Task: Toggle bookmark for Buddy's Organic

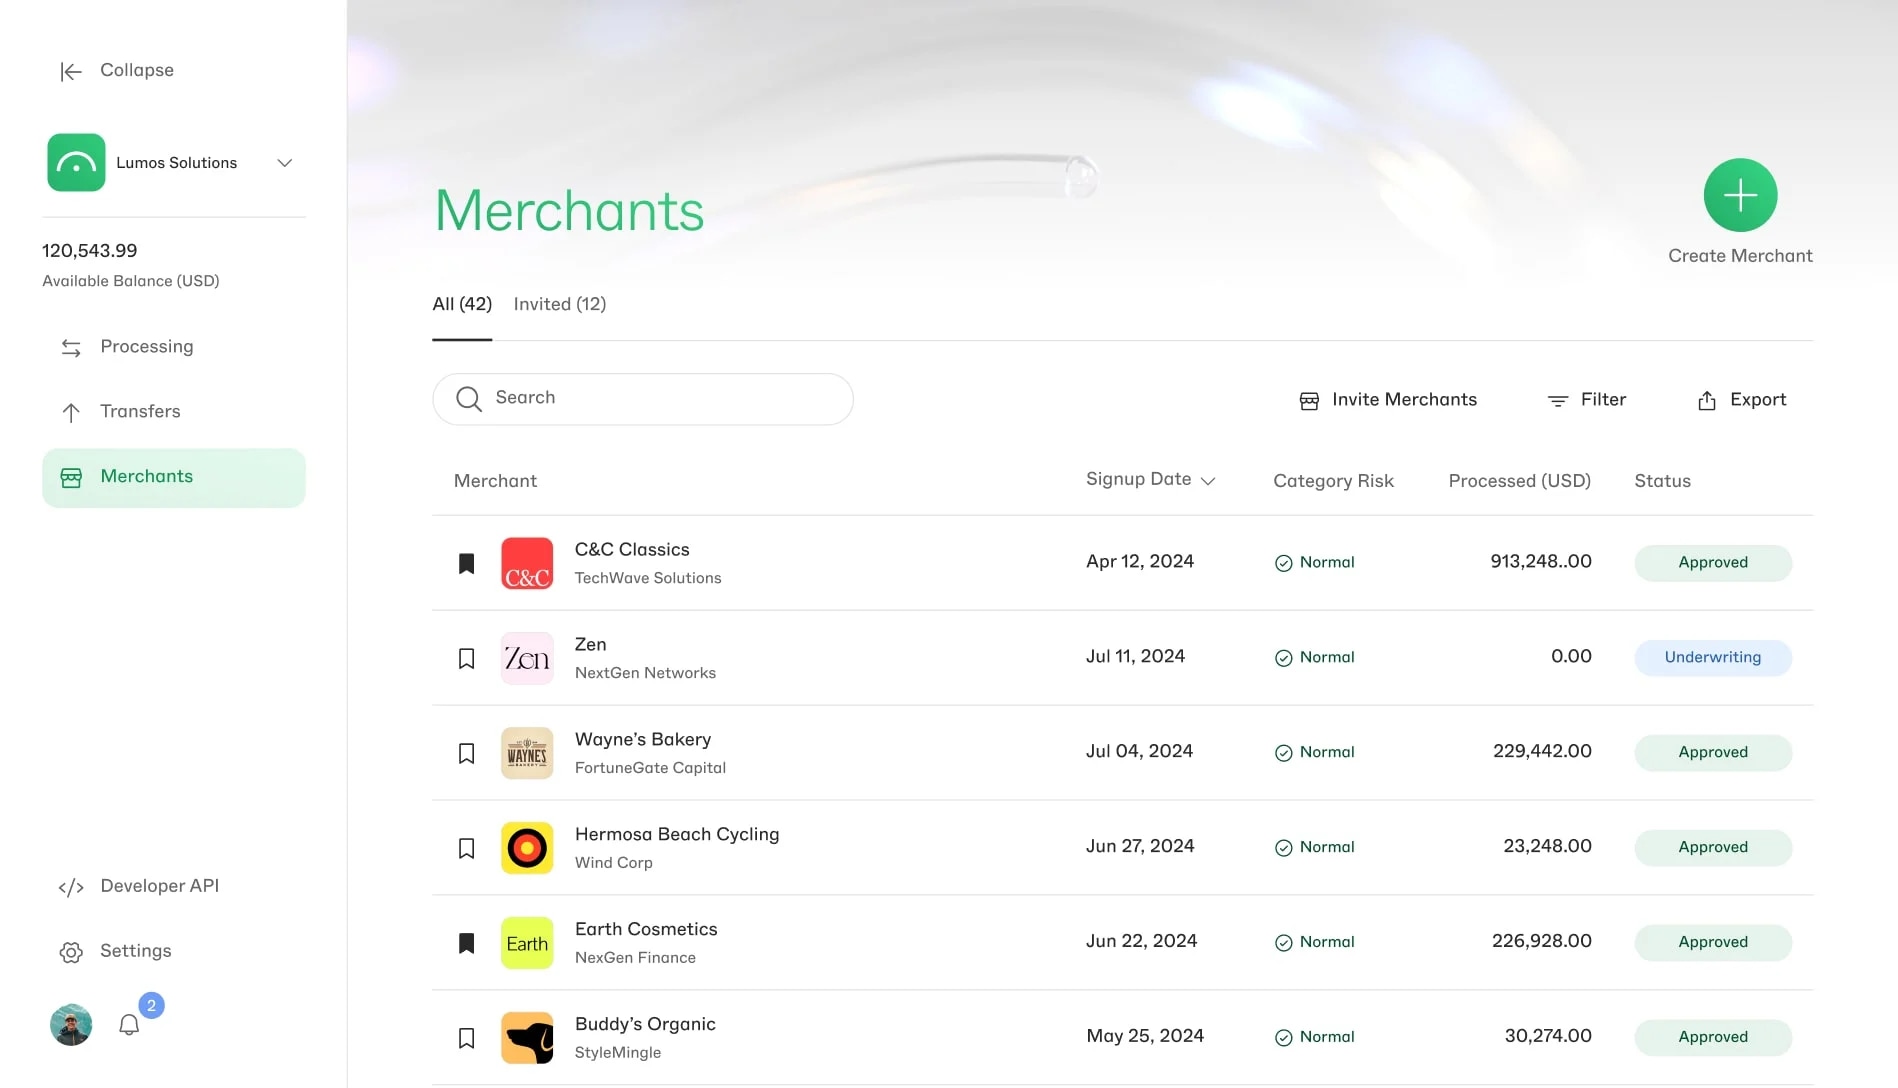Action: (x=466, y=1038)
